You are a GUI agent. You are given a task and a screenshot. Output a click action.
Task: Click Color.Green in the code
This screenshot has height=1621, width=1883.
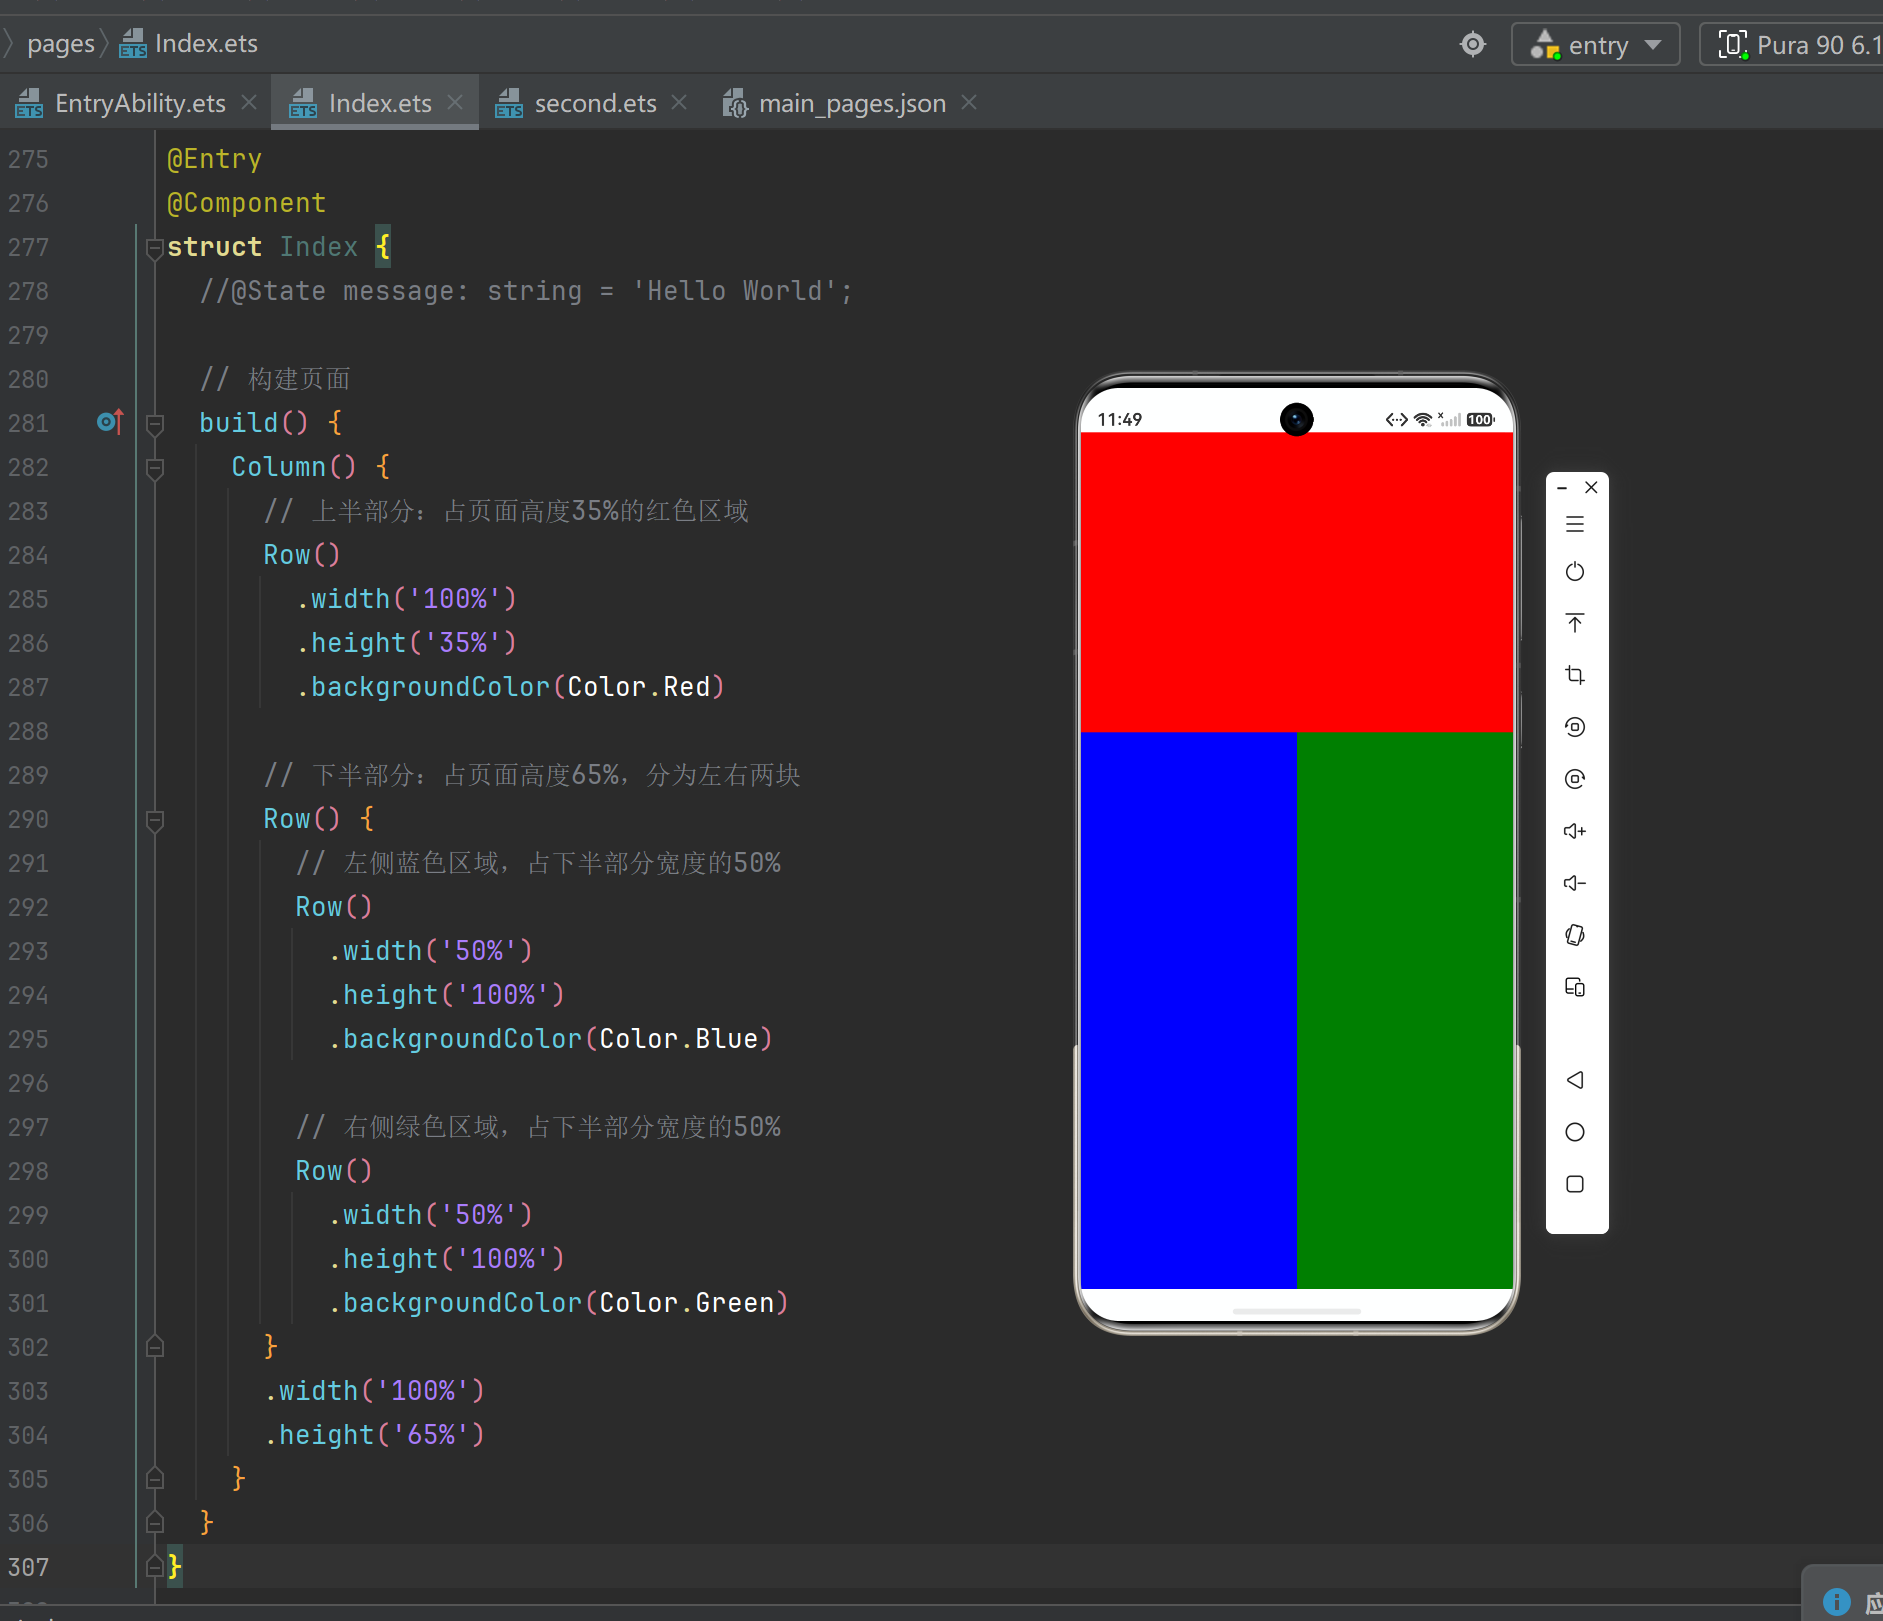click(x=687, y=1303)
